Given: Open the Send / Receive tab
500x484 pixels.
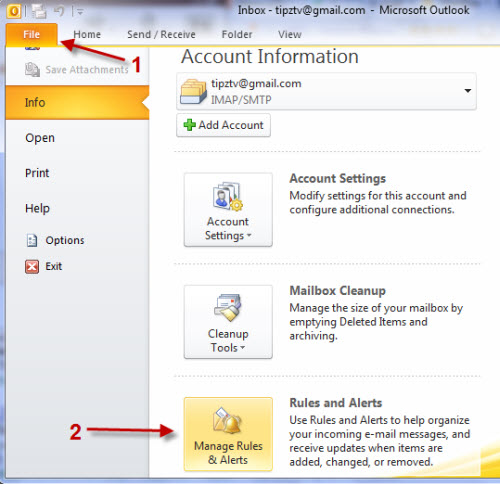Looking at the screenshot, I should (161, 34).
